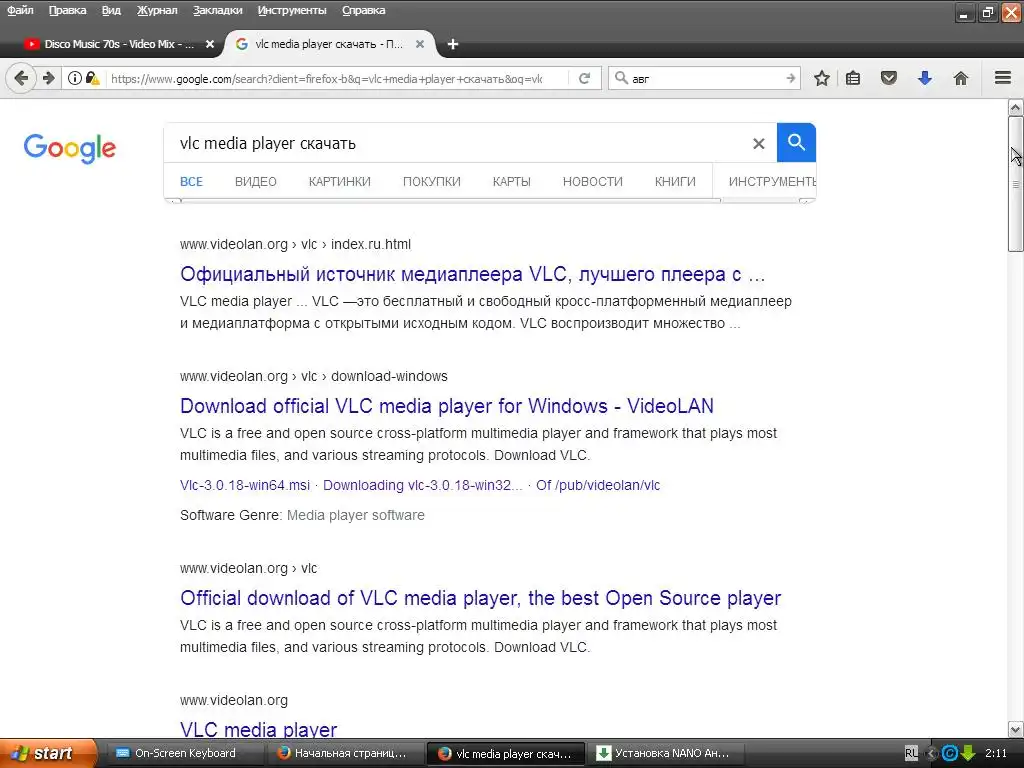Open Downloading vlc-3.0.18-win32 sitelink
Viewport: 1024px width, 768px height.
[423, 485]
